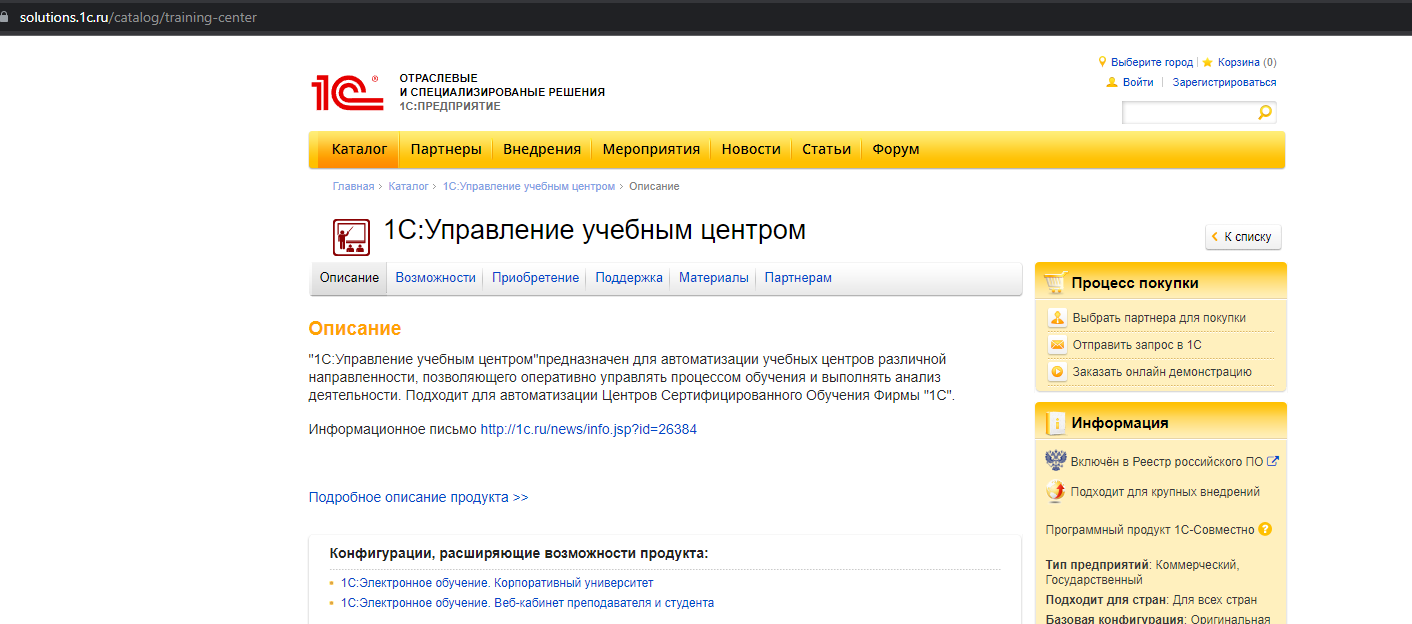The width and height of the screenshot is (1412, 624).
Task: Open the Статьи menu item
Action: click(826, 149)
